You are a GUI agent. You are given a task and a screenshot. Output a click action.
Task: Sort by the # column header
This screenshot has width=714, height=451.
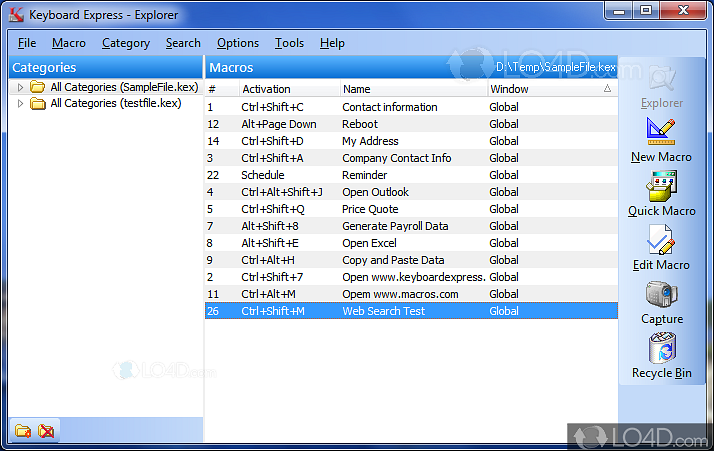(222, 89)
